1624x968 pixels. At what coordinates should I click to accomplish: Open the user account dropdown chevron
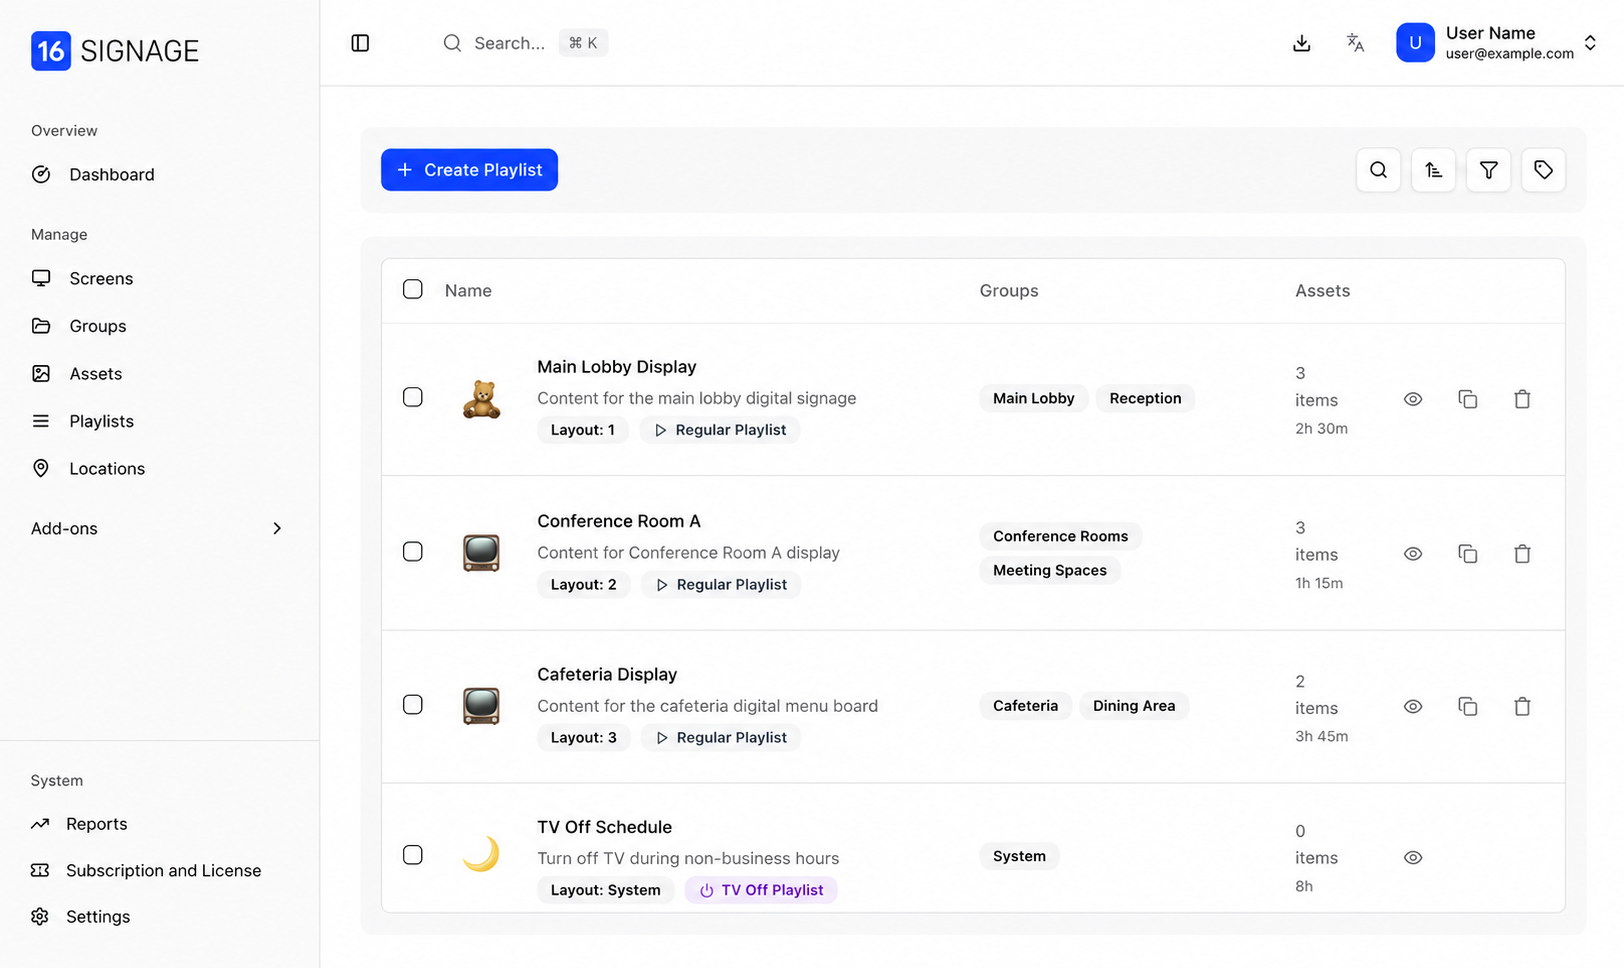[x=1590, y=43]
